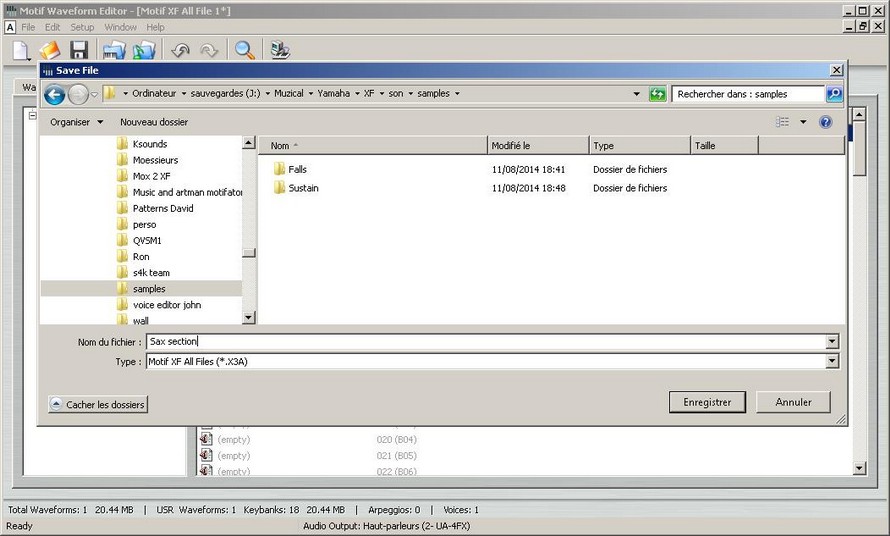The height and width of the screenshot is (536, 890).
Task: Click the green refresh icon in address bar
Action: [657, 94]
